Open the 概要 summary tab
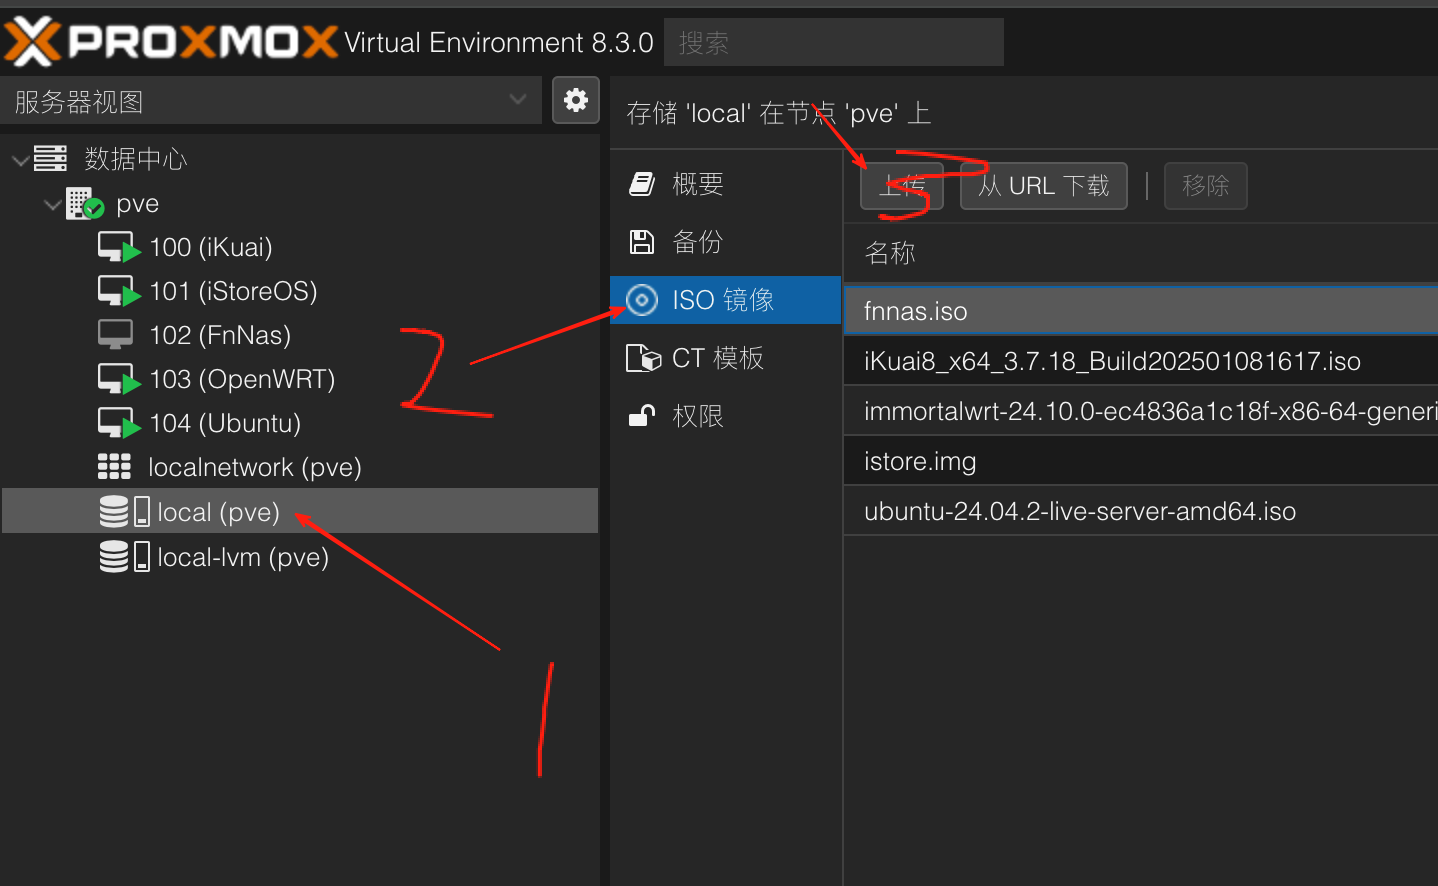 (x=725, y=184)
